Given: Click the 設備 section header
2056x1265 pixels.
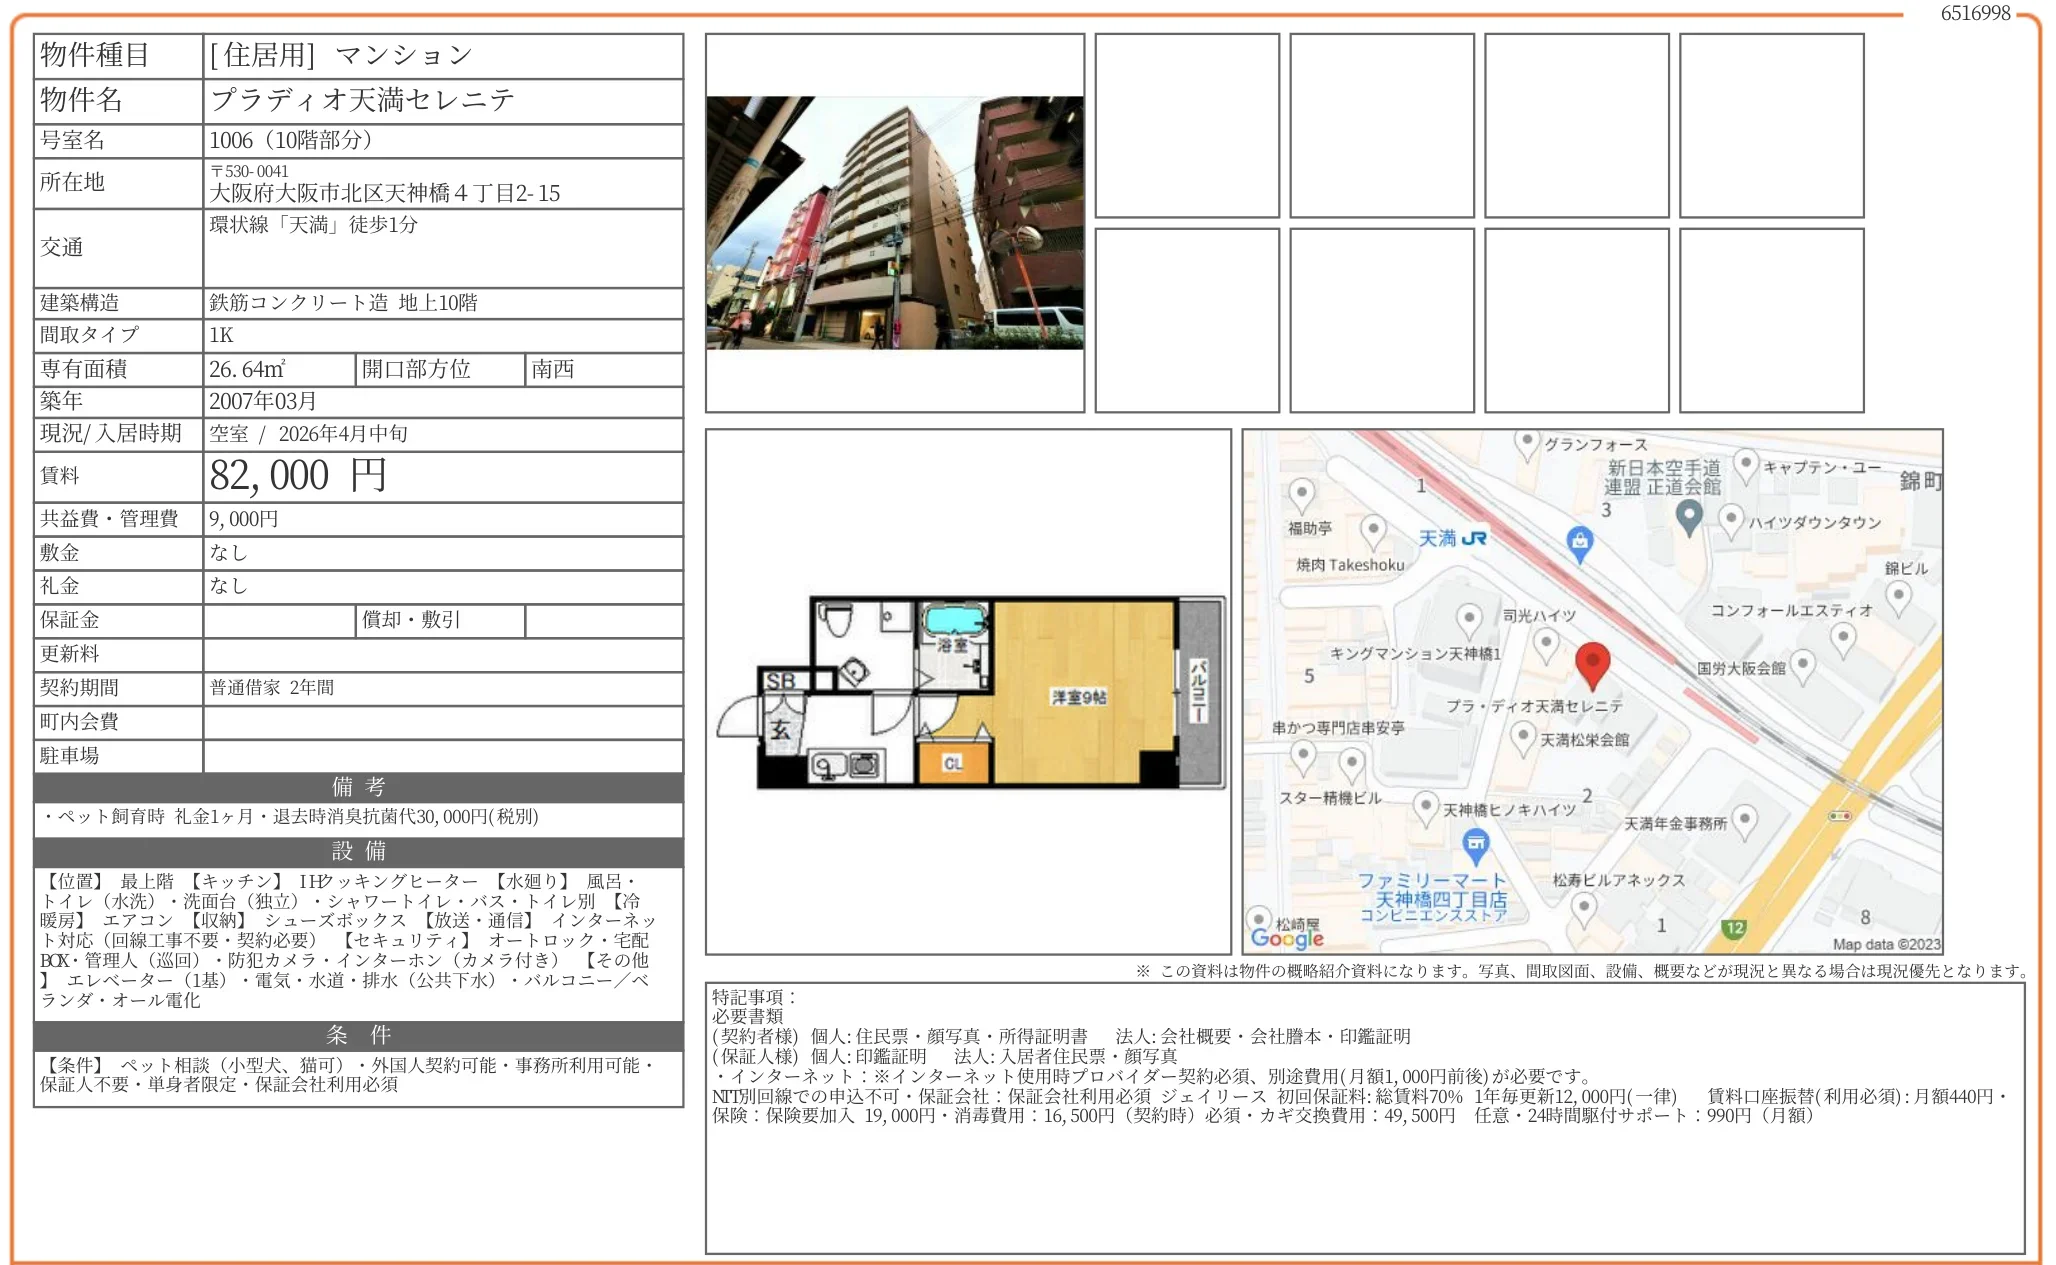Looking at the screenshot, I should pyautogui.click(x=358, y=851).
